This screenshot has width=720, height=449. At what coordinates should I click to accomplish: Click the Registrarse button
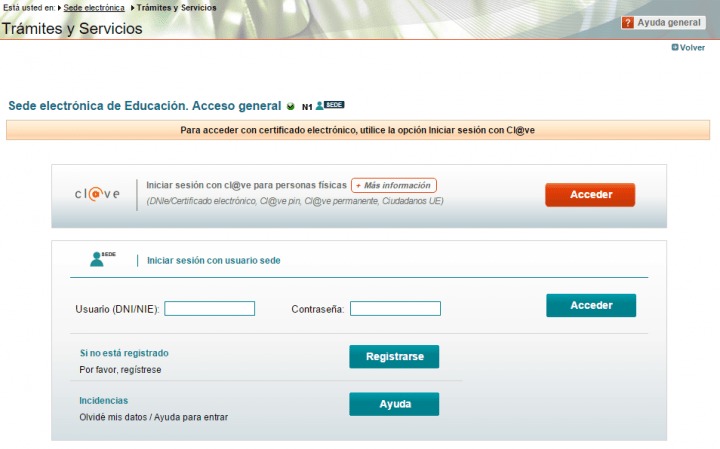pos(394,357)
